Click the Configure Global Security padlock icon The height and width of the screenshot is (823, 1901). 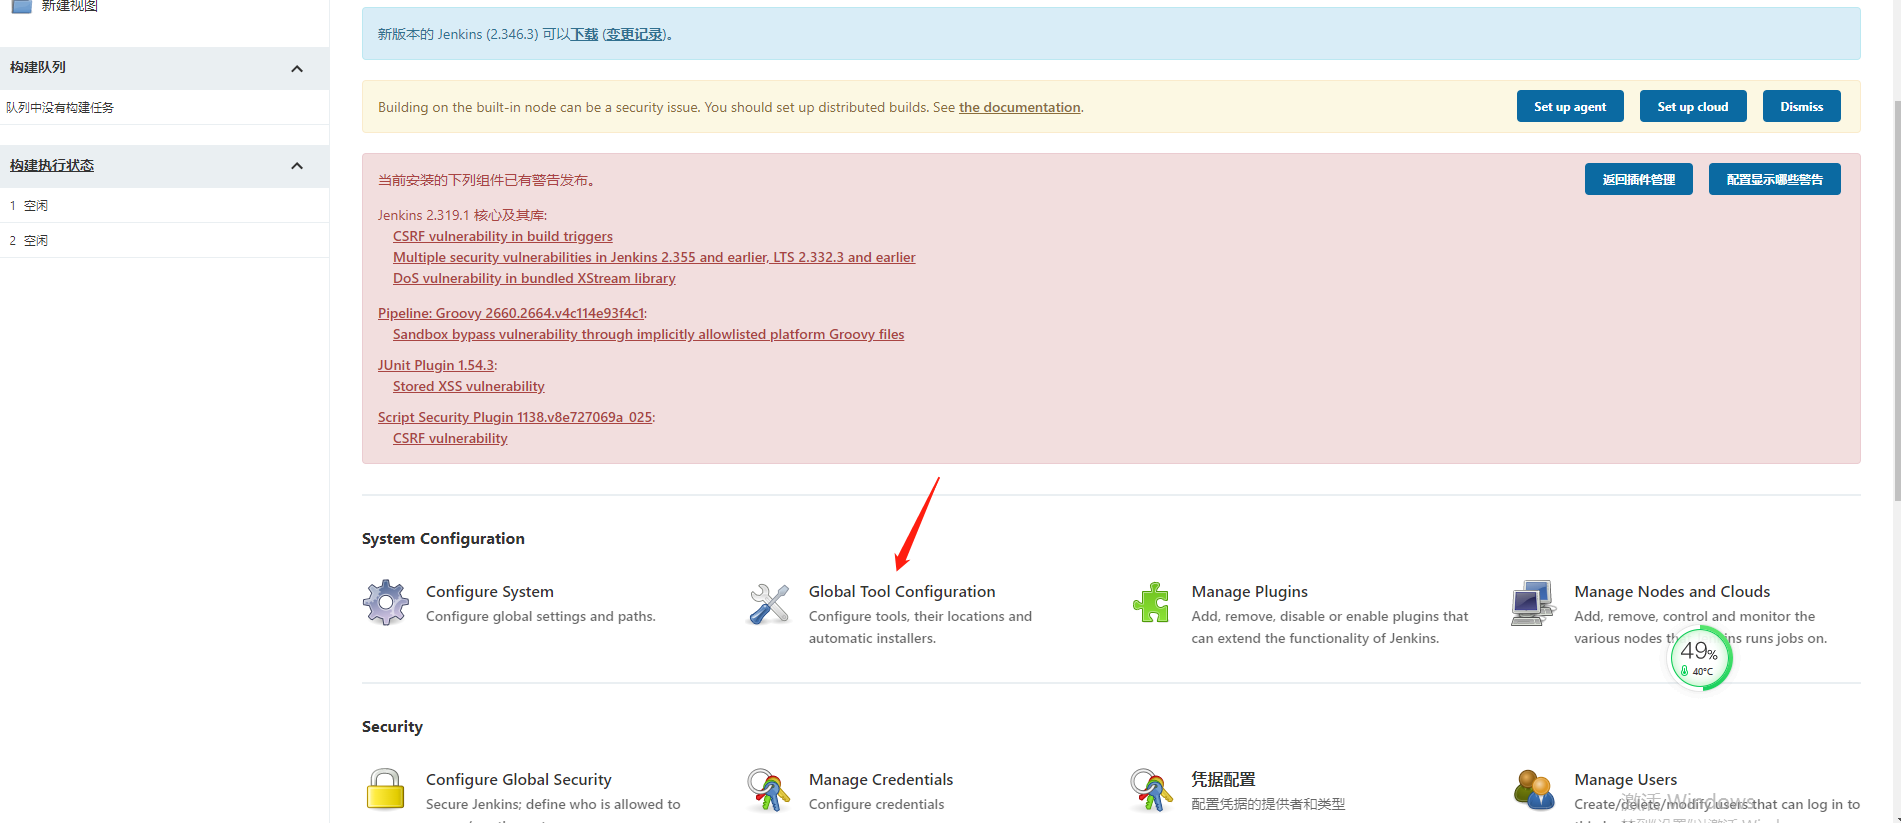tap(385, 789)
